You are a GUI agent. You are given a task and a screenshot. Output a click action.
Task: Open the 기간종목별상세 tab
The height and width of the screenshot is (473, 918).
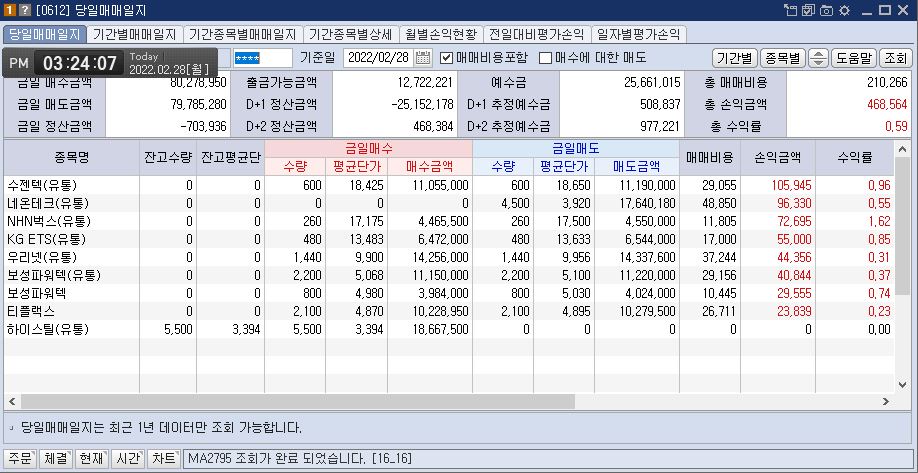352,35
